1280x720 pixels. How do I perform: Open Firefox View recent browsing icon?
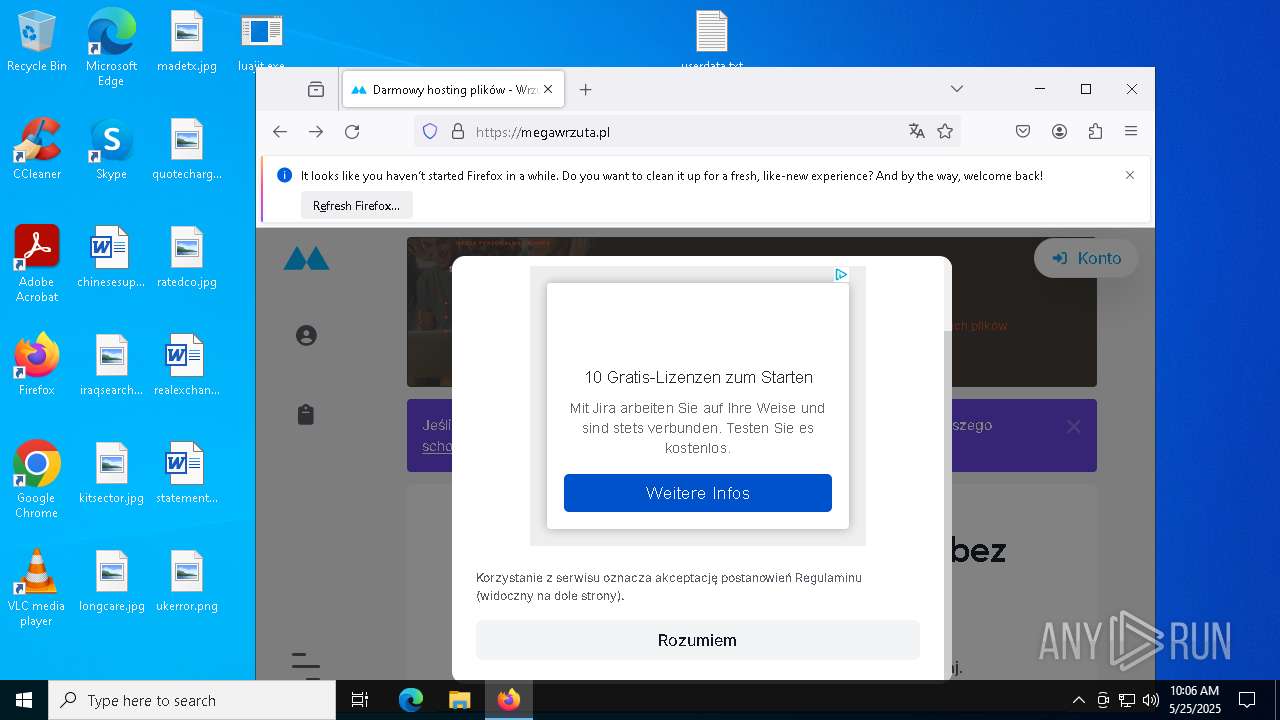tap(316, 89)
